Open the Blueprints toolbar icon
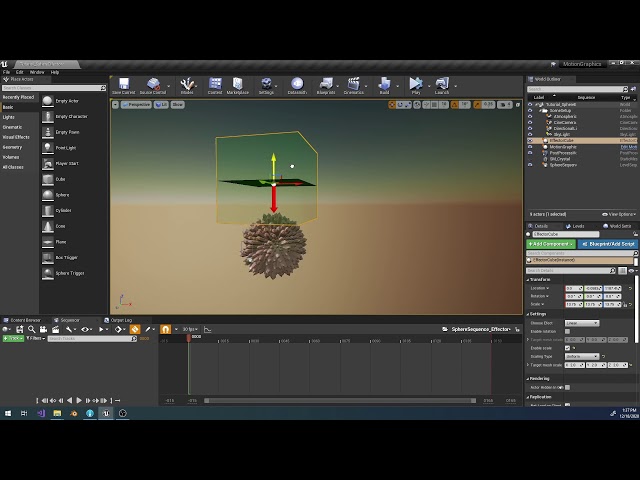The image size is (640, 480). [x=326, y=84]
